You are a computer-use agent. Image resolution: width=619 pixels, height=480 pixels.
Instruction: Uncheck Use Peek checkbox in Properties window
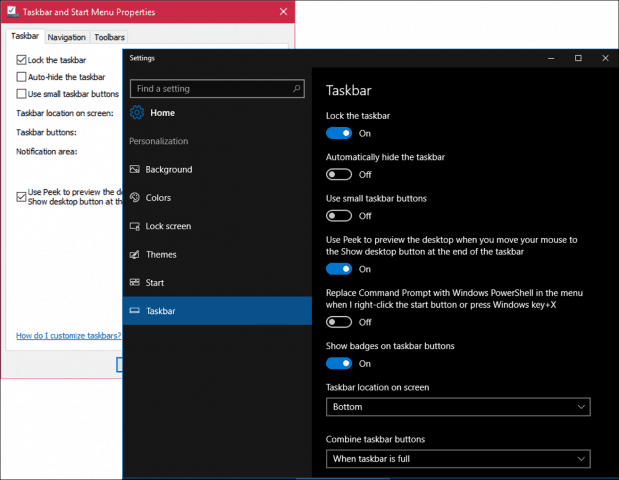point(21,197)
